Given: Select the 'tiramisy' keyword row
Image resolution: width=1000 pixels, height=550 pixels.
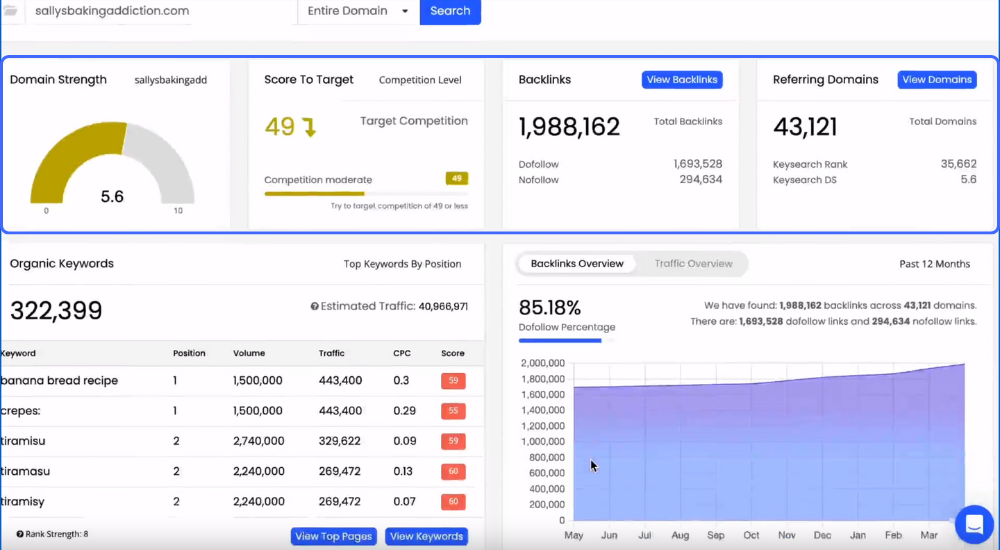Looking at the screenshot, I should pyautogui.click(x=242, y=502).
